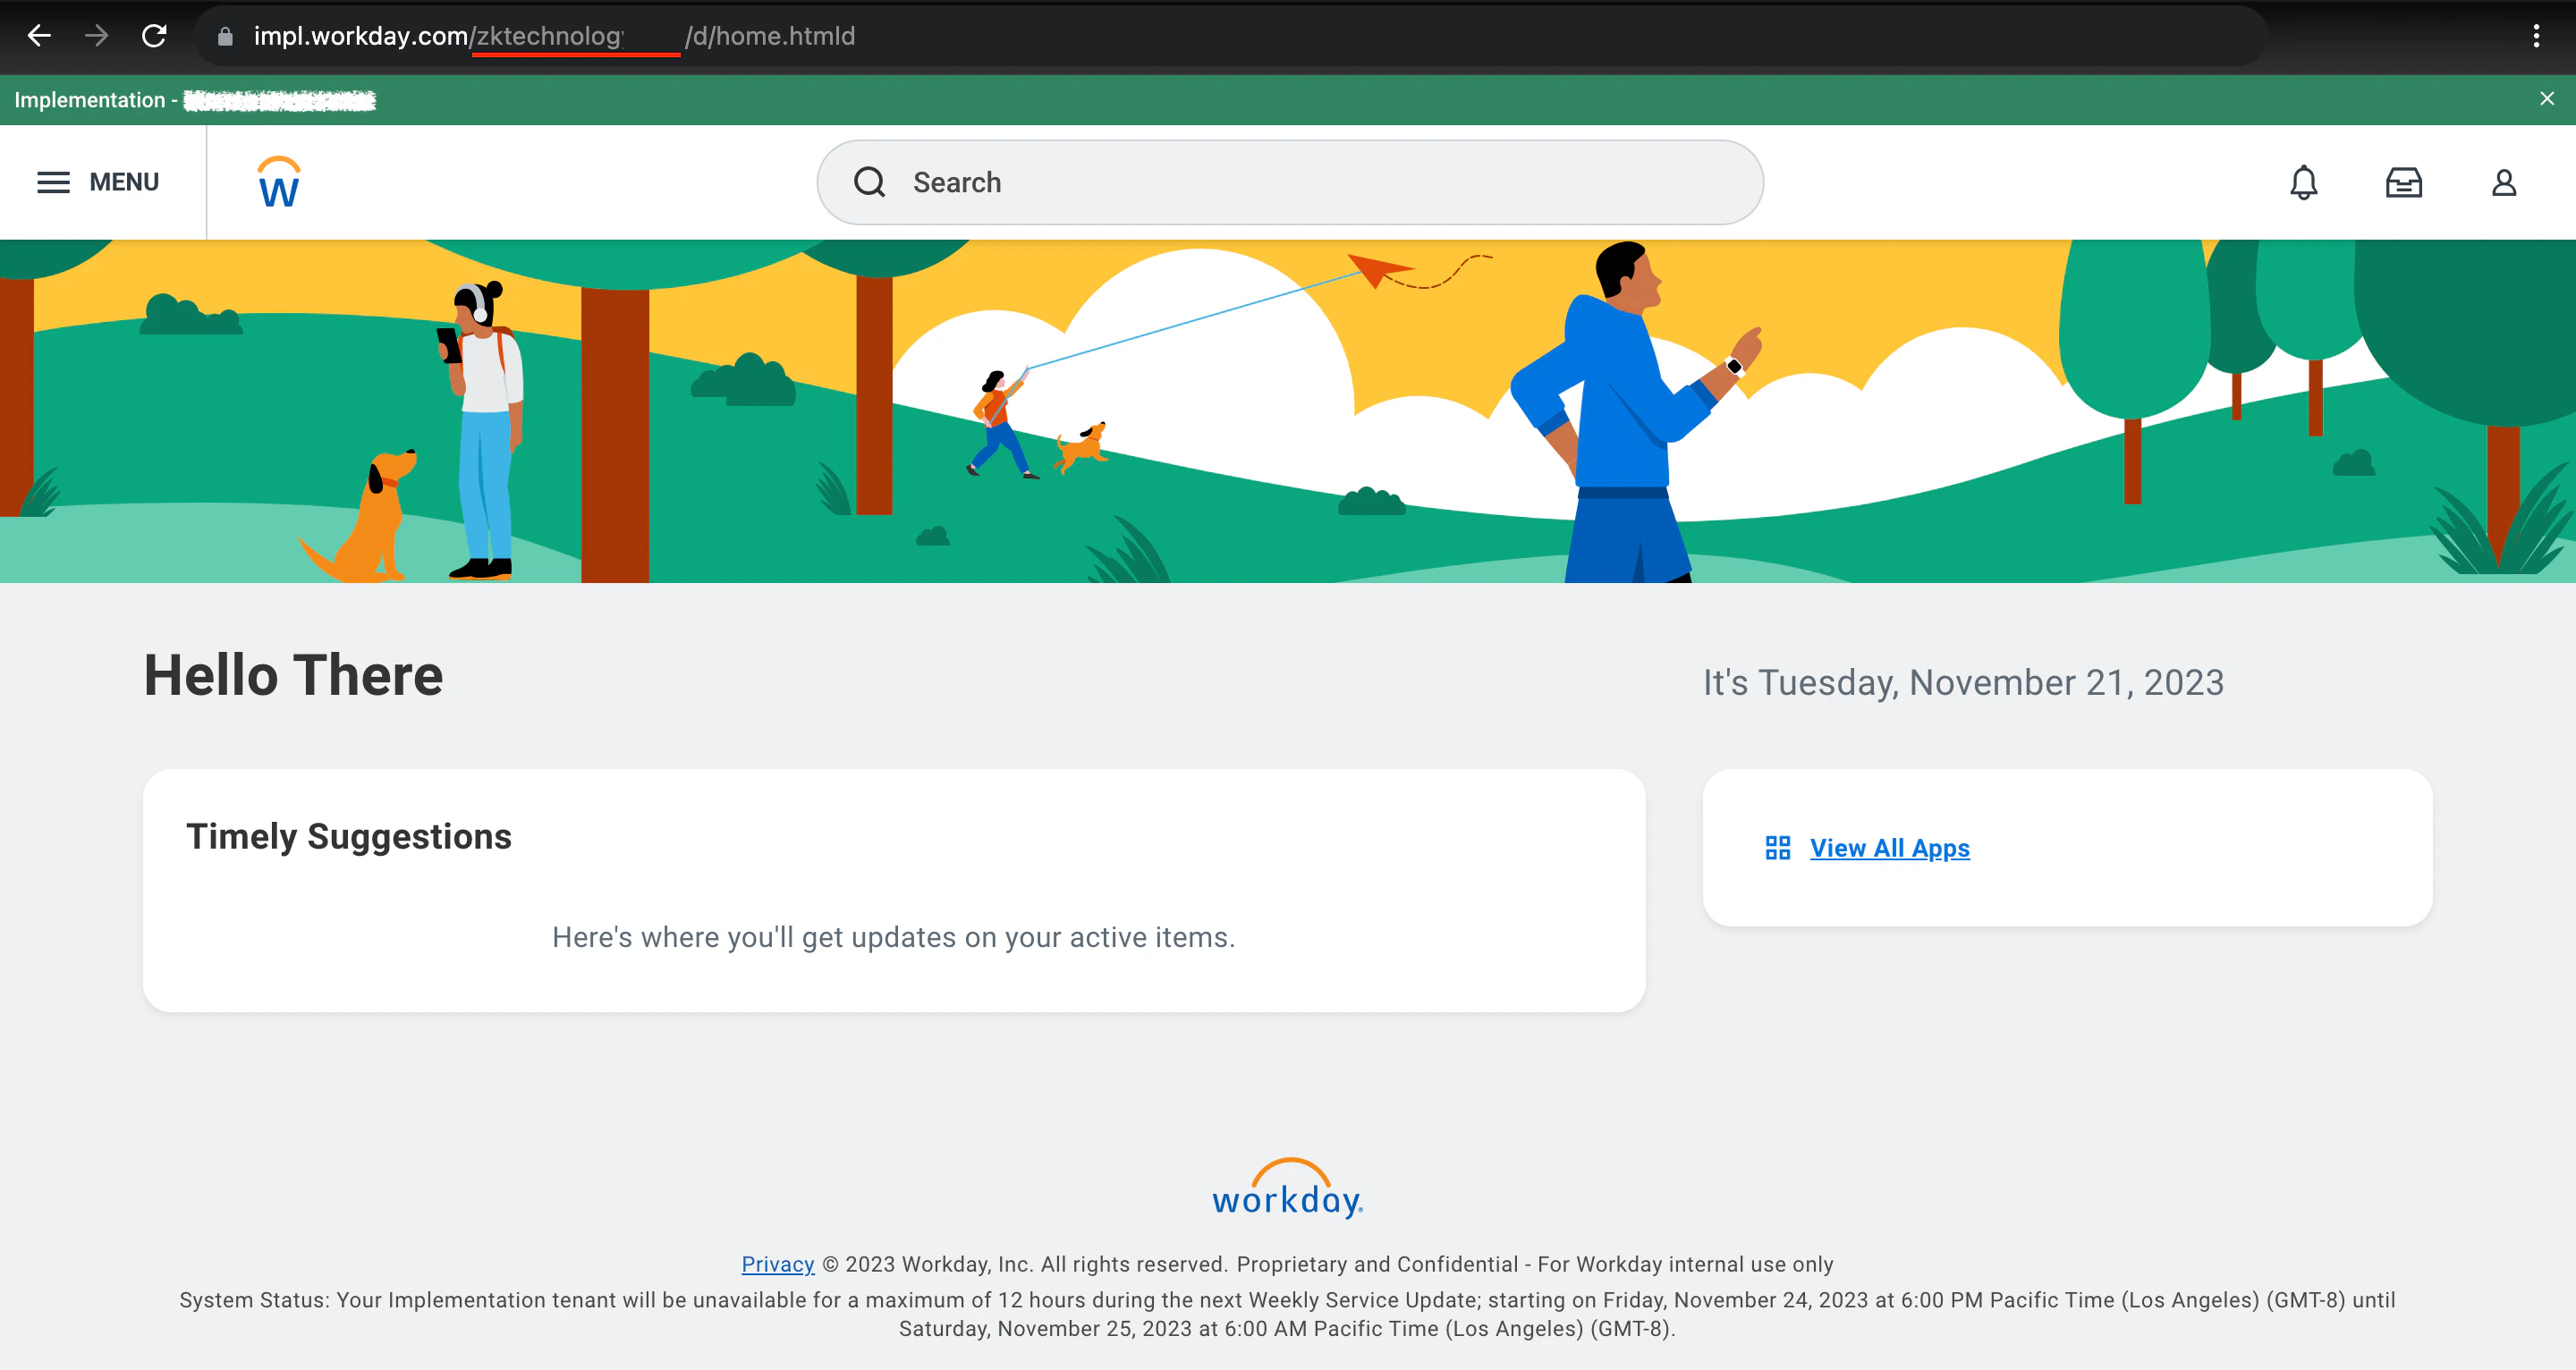Reload the page using the refresh icon

[155, 36]
